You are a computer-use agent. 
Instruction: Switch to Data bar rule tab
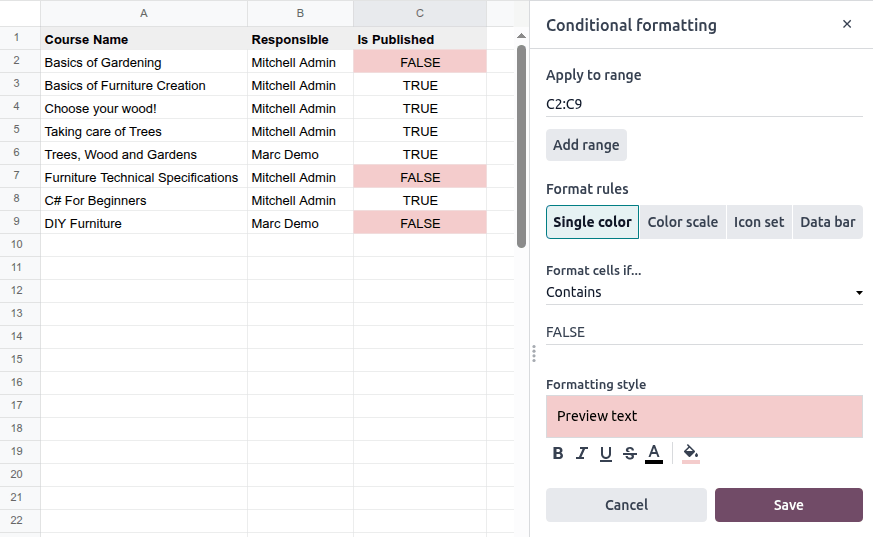(x=827, y=222)
